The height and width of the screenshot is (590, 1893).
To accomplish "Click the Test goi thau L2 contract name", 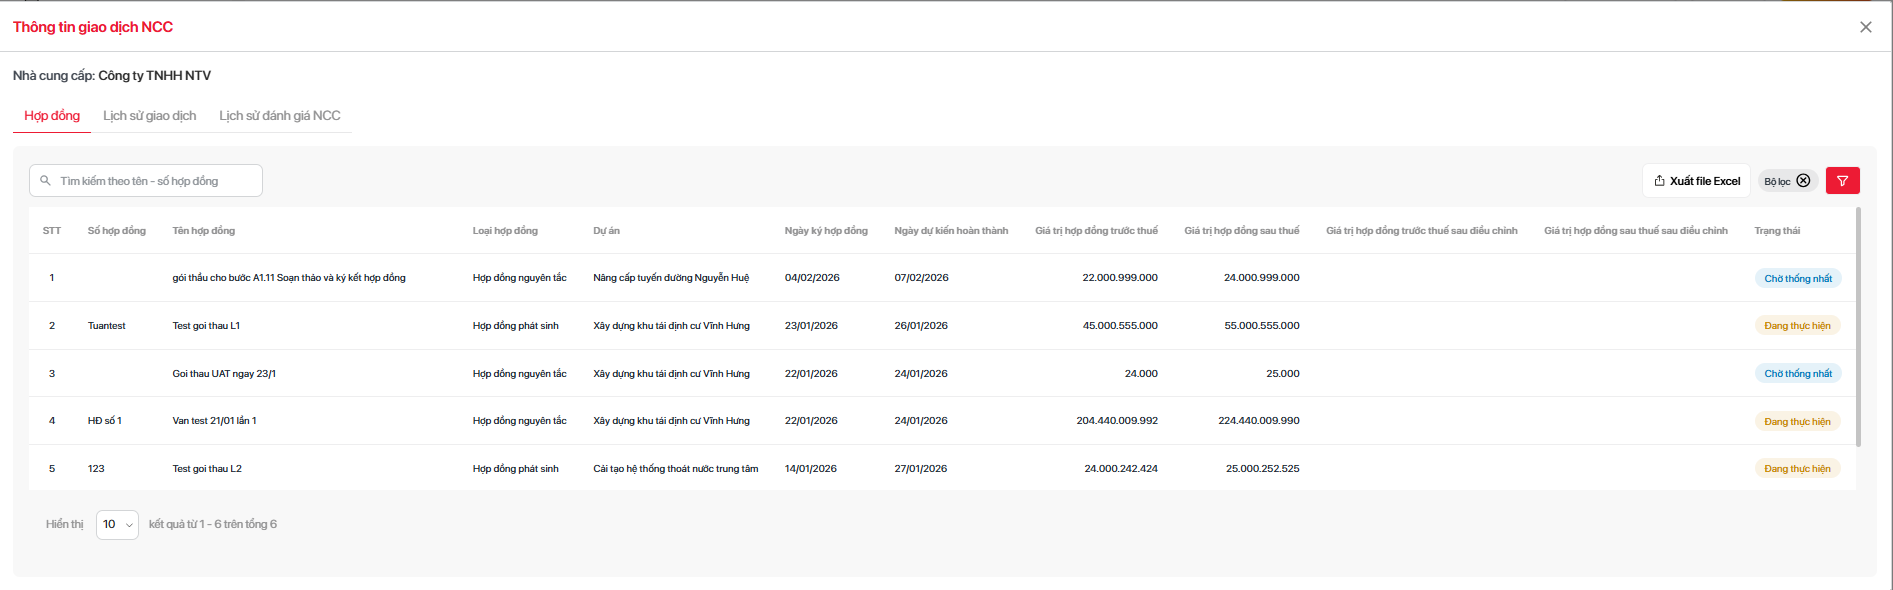I will click(207, 469).
